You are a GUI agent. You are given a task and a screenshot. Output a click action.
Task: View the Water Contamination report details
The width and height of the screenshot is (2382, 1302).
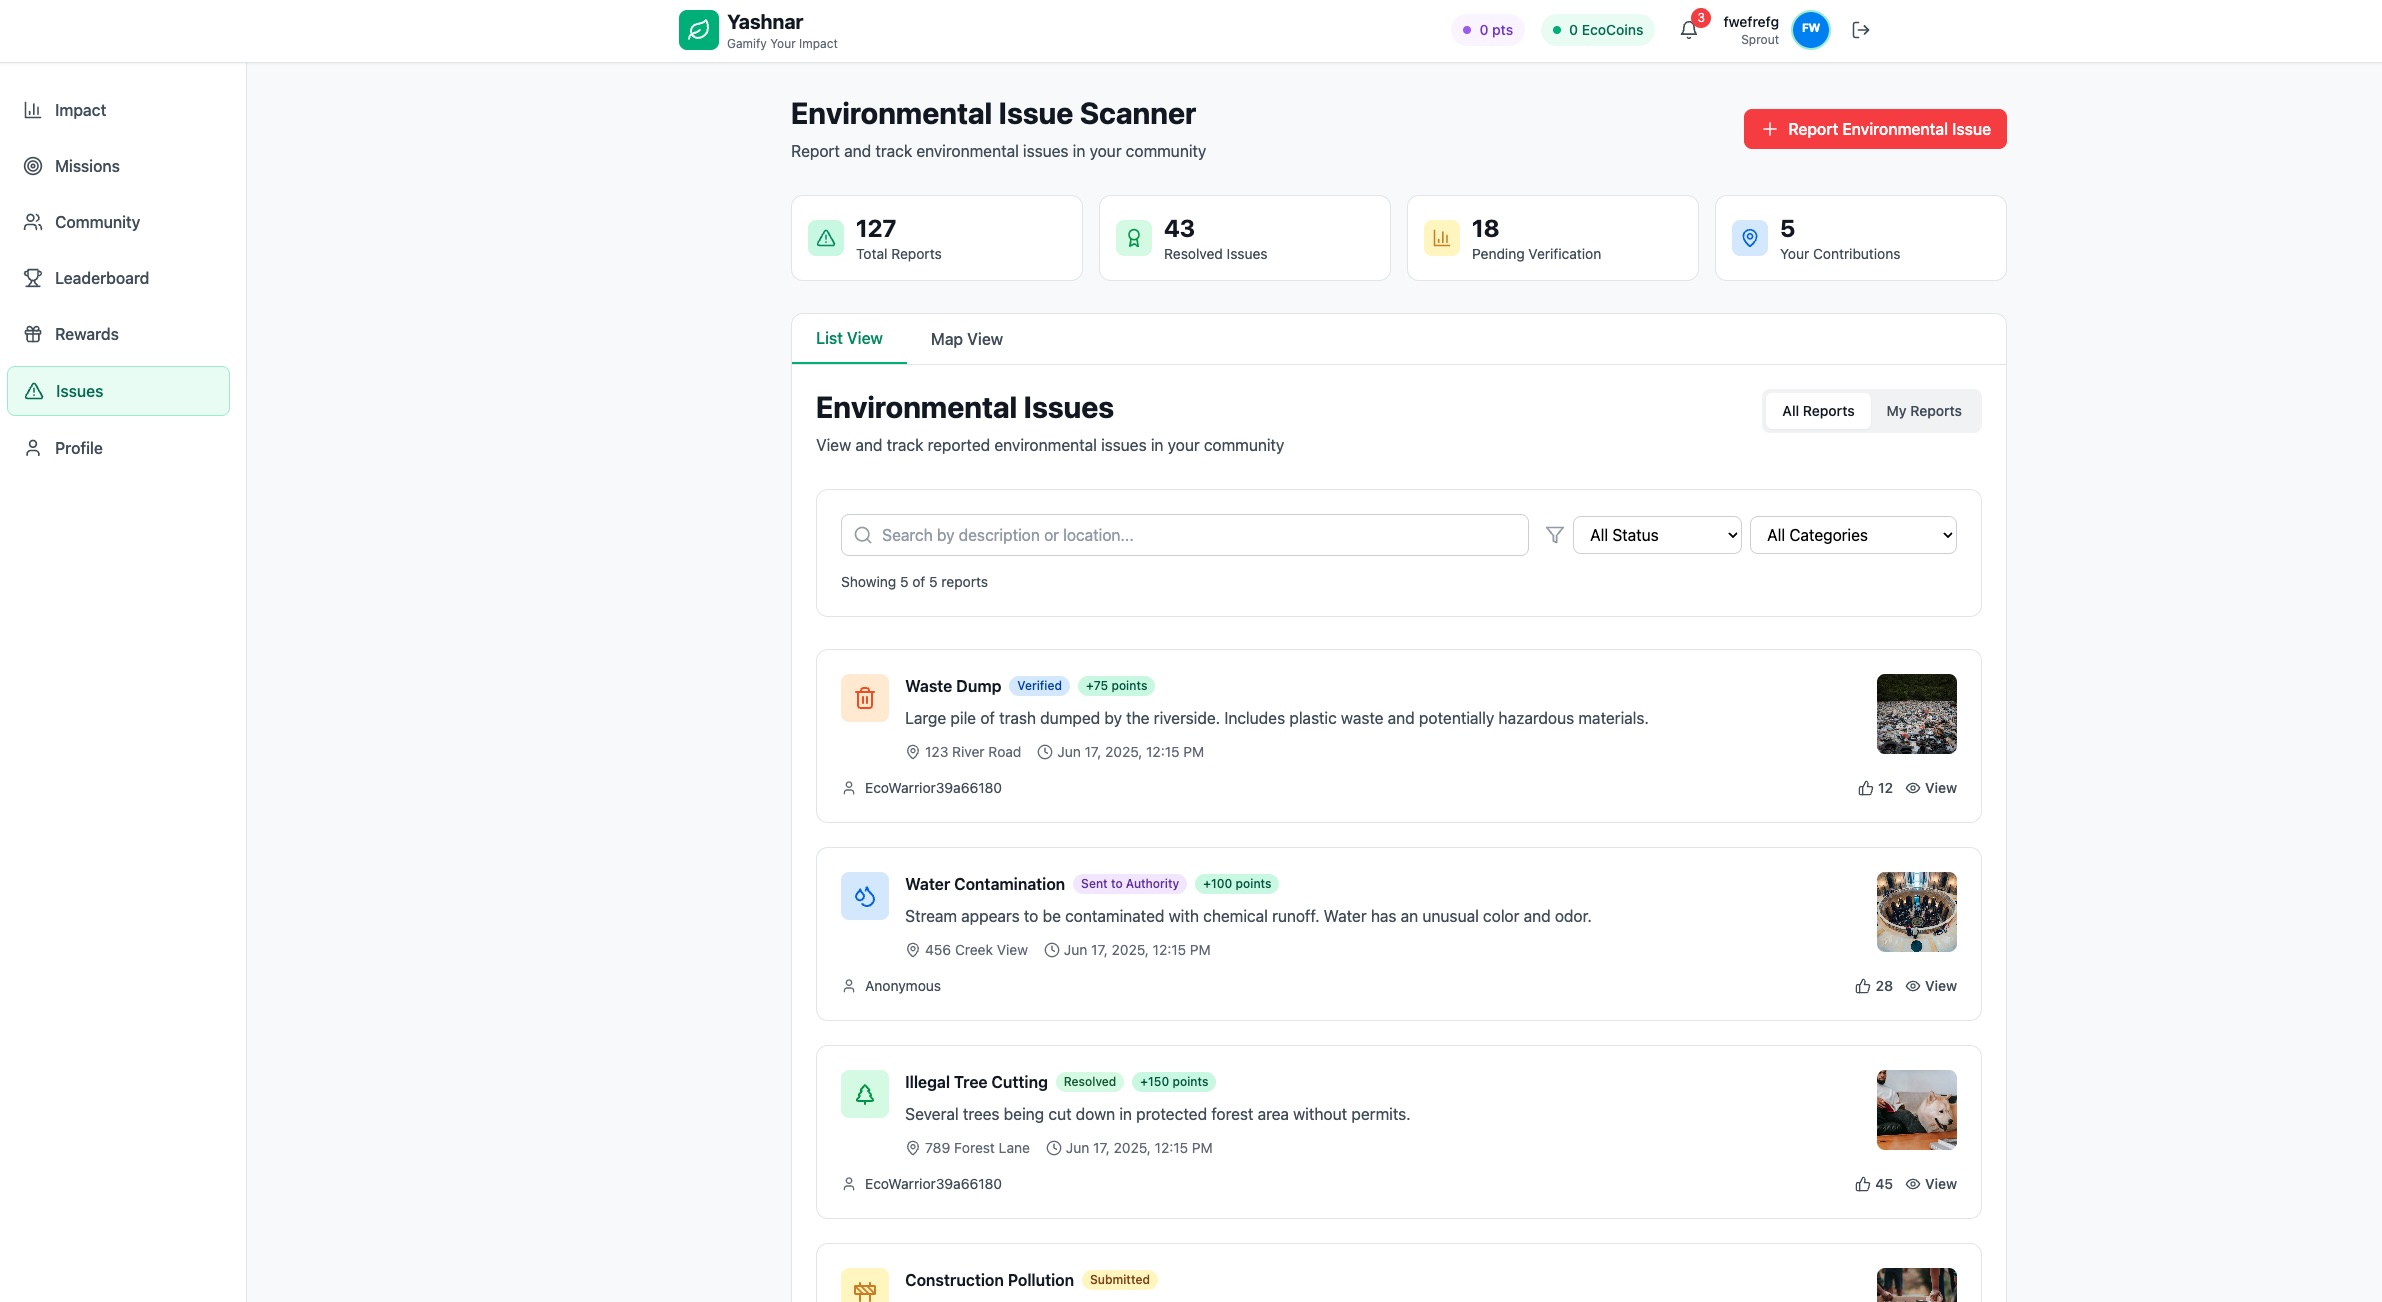(x=1931, y=986)
